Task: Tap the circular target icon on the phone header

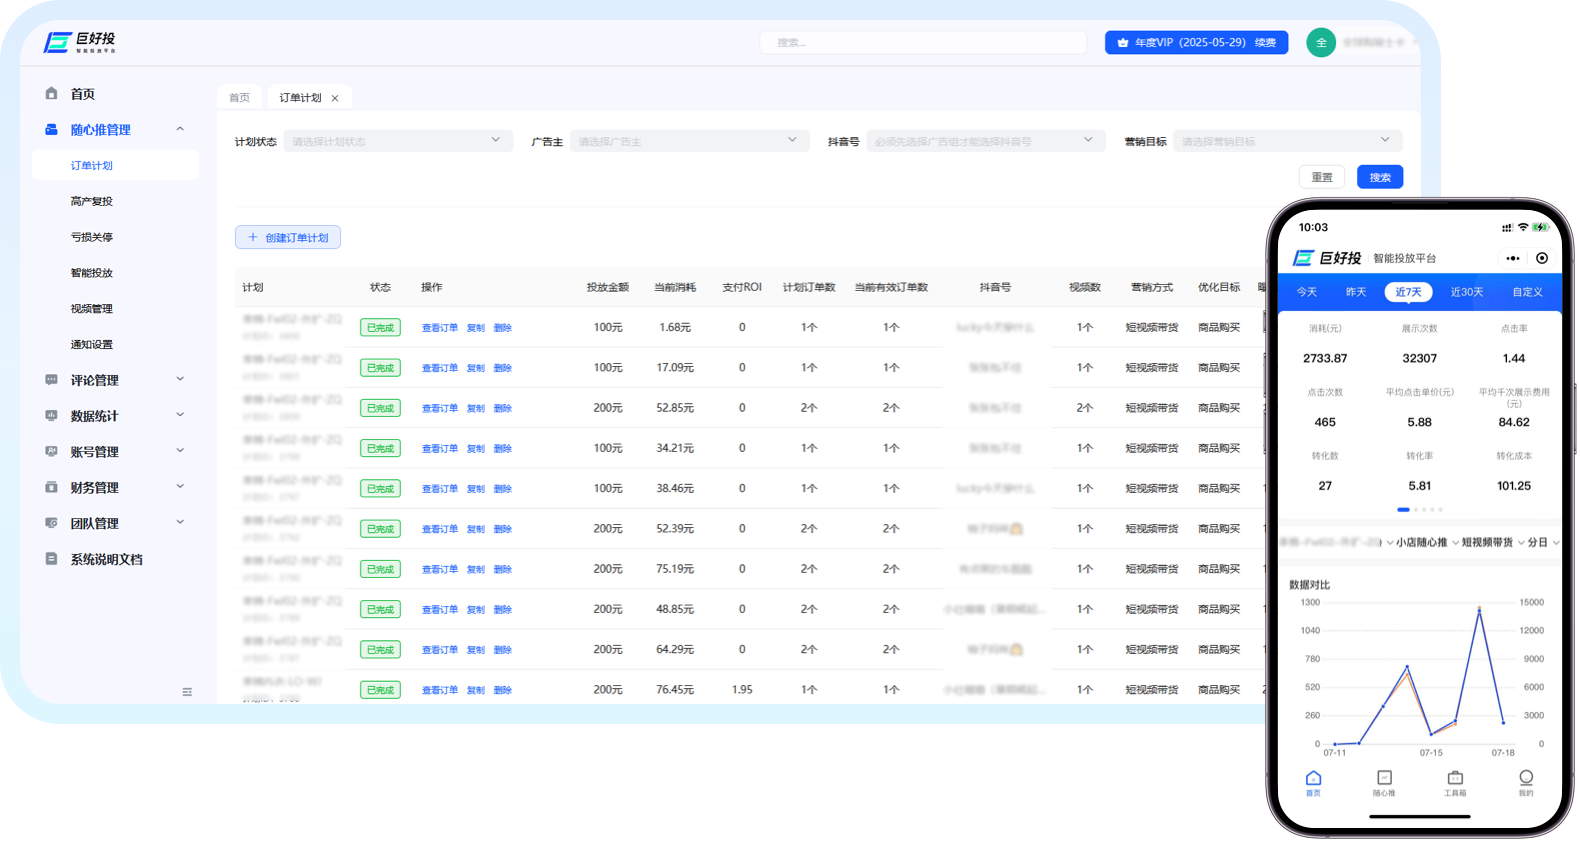Action: 1542,258
